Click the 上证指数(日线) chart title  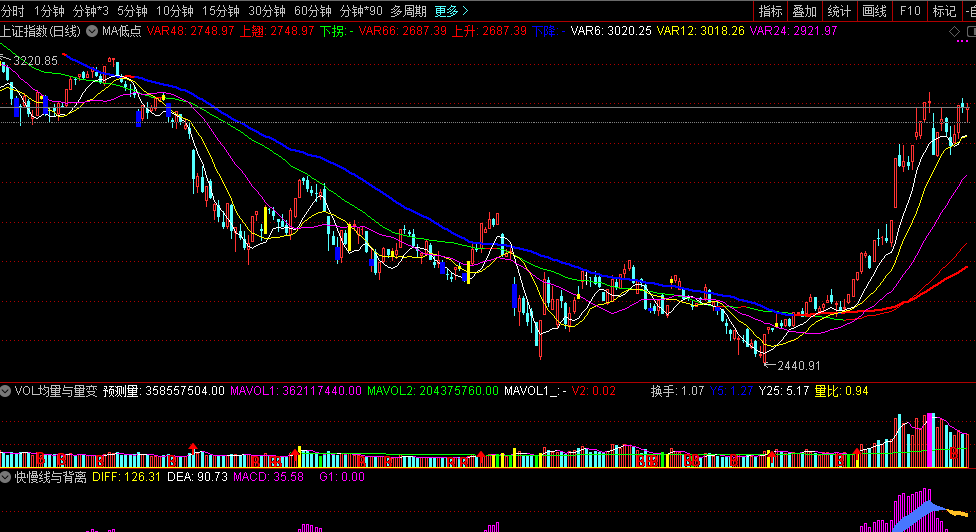pyautogui.click(x=40, y=31)
